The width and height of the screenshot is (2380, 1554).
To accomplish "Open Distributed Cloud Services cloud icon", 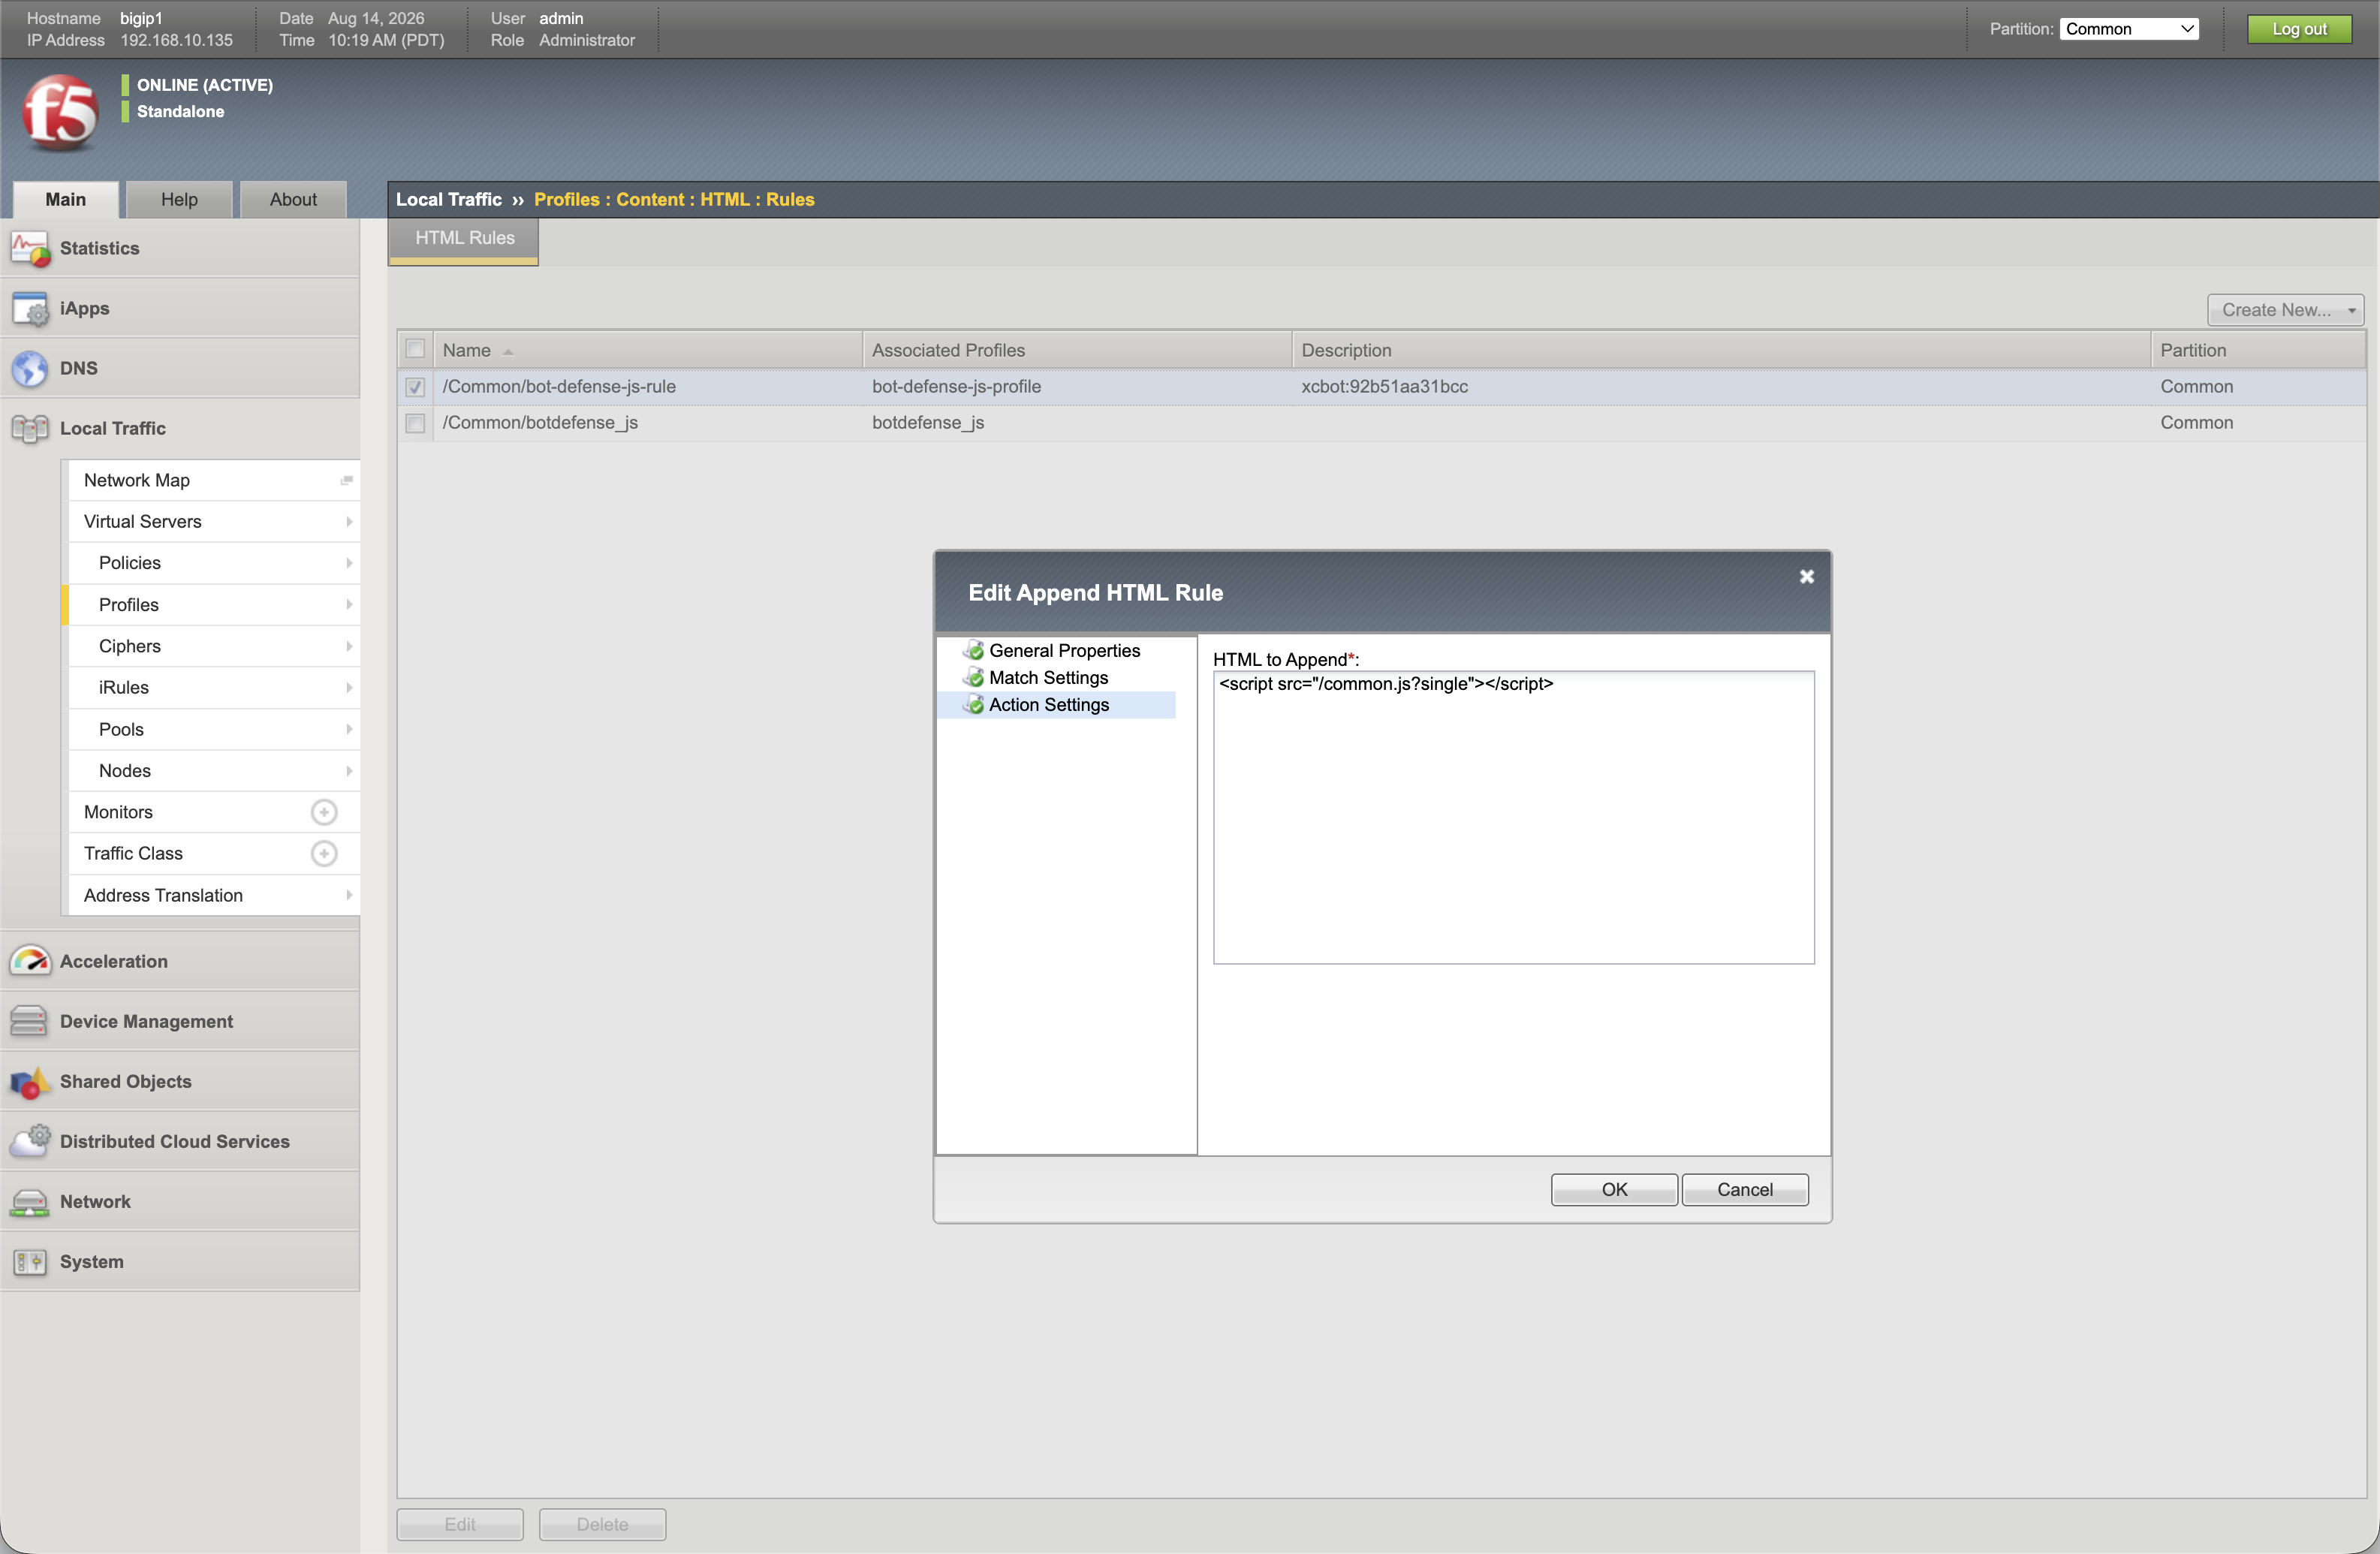I will pos(30,1142).
